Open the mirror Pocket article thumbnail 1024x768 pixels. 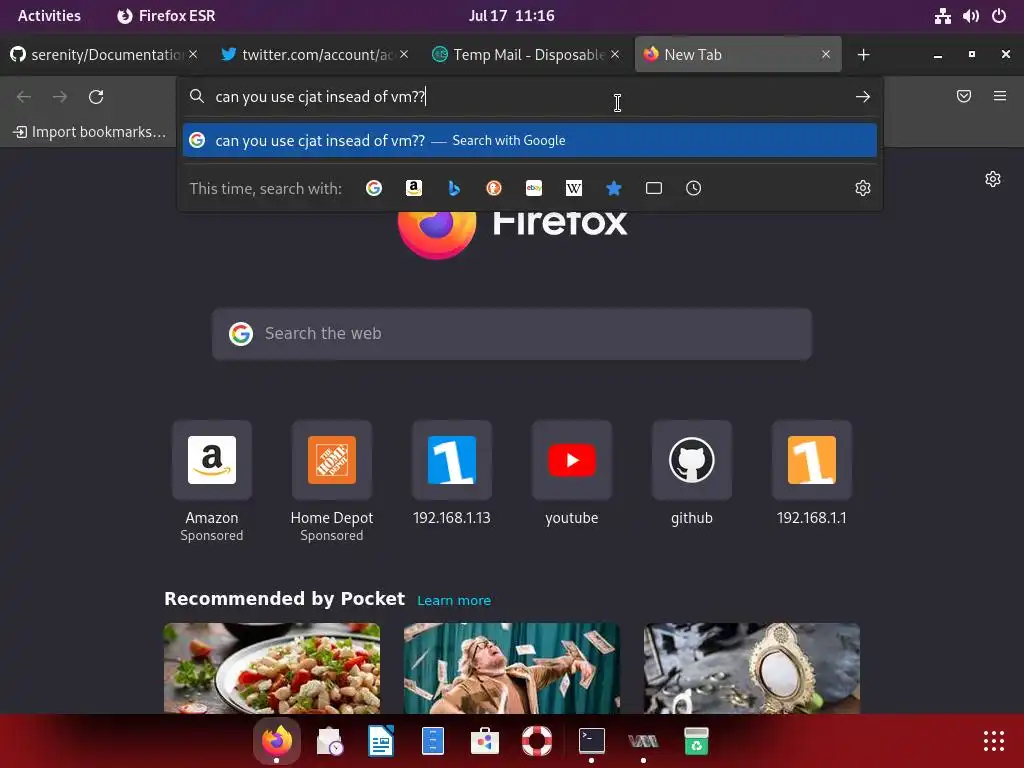(752, 668)
